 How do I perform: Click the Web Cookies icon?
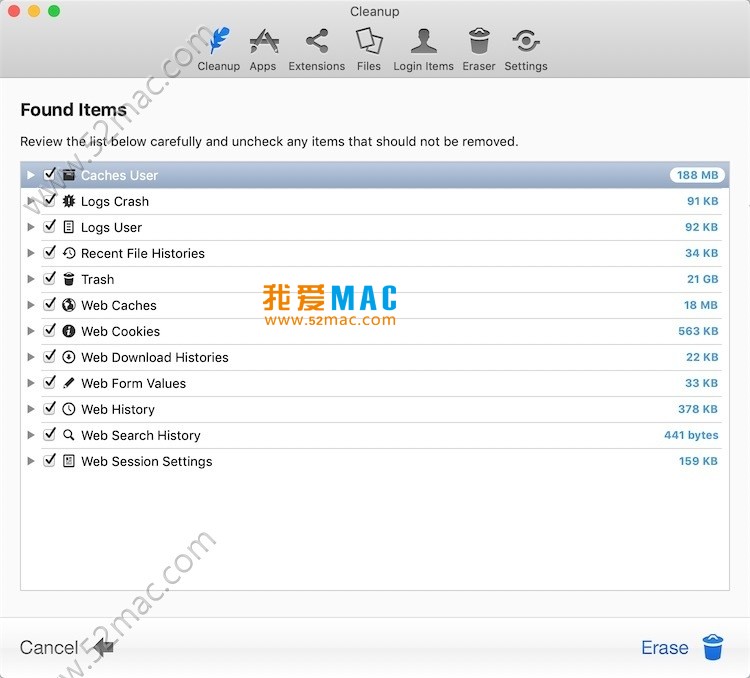(x=69, y=331)
